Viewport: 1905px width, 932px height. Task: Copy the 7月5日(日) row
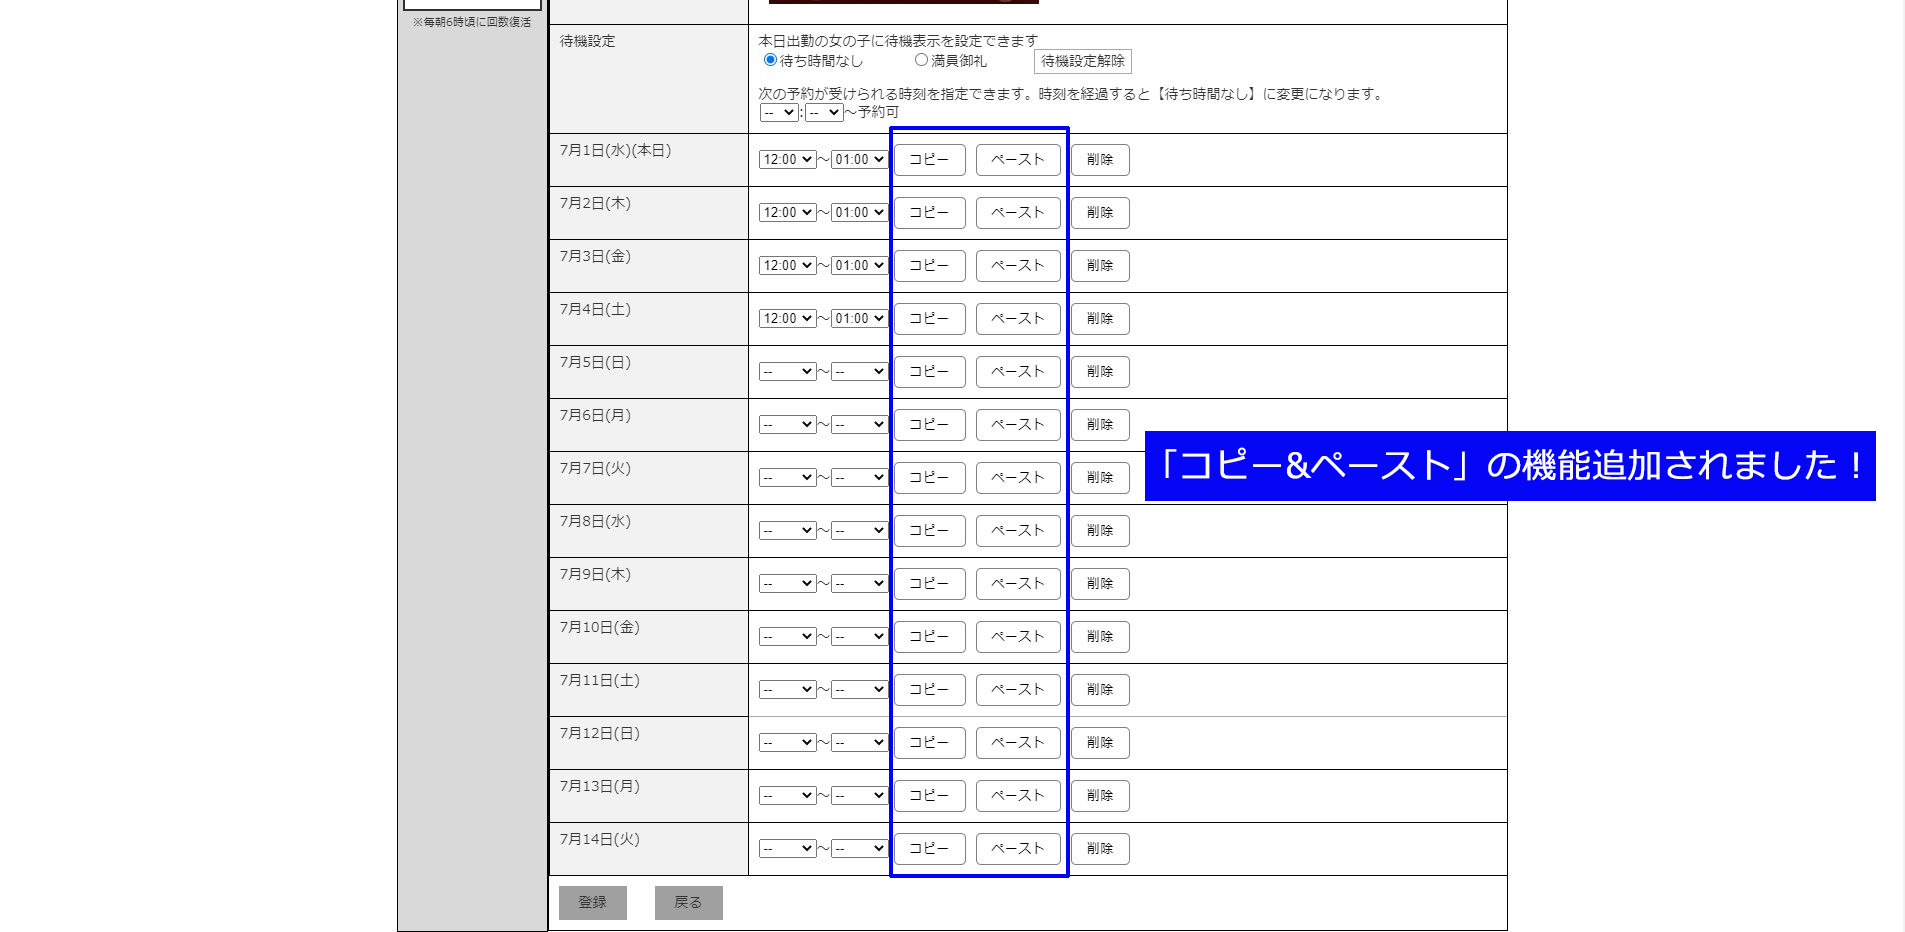pos(929,372)
